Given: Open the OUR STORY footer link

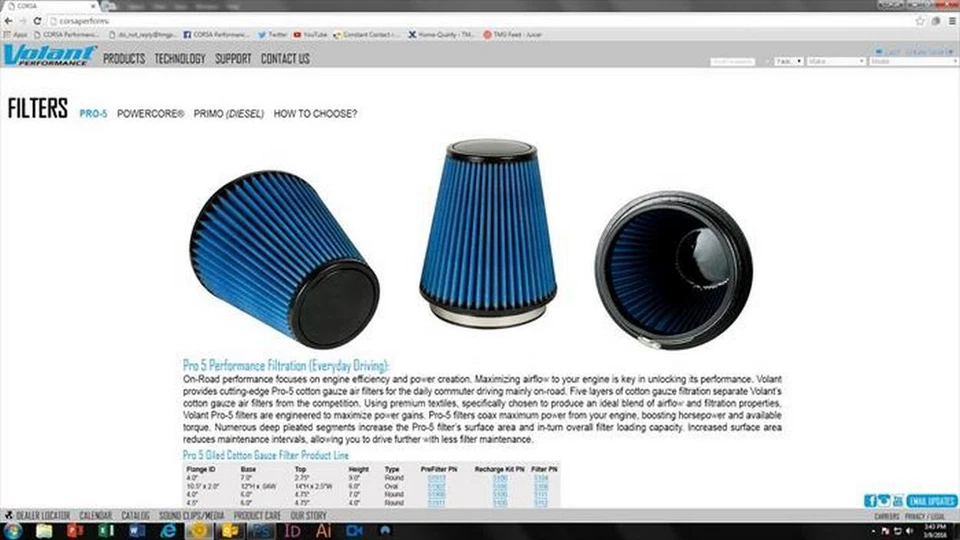Looking at the screenshot, I should tap(309, 516).
